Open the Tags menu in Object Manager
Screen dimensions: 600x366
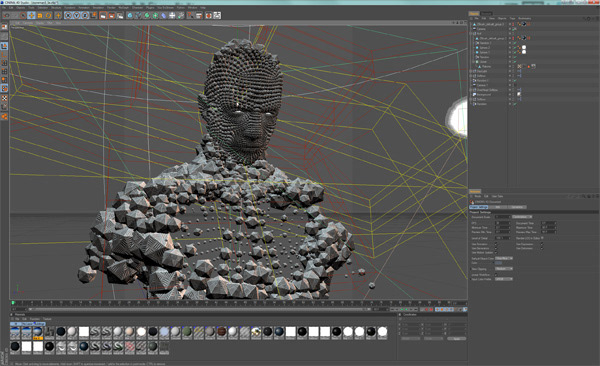(512, 18)
